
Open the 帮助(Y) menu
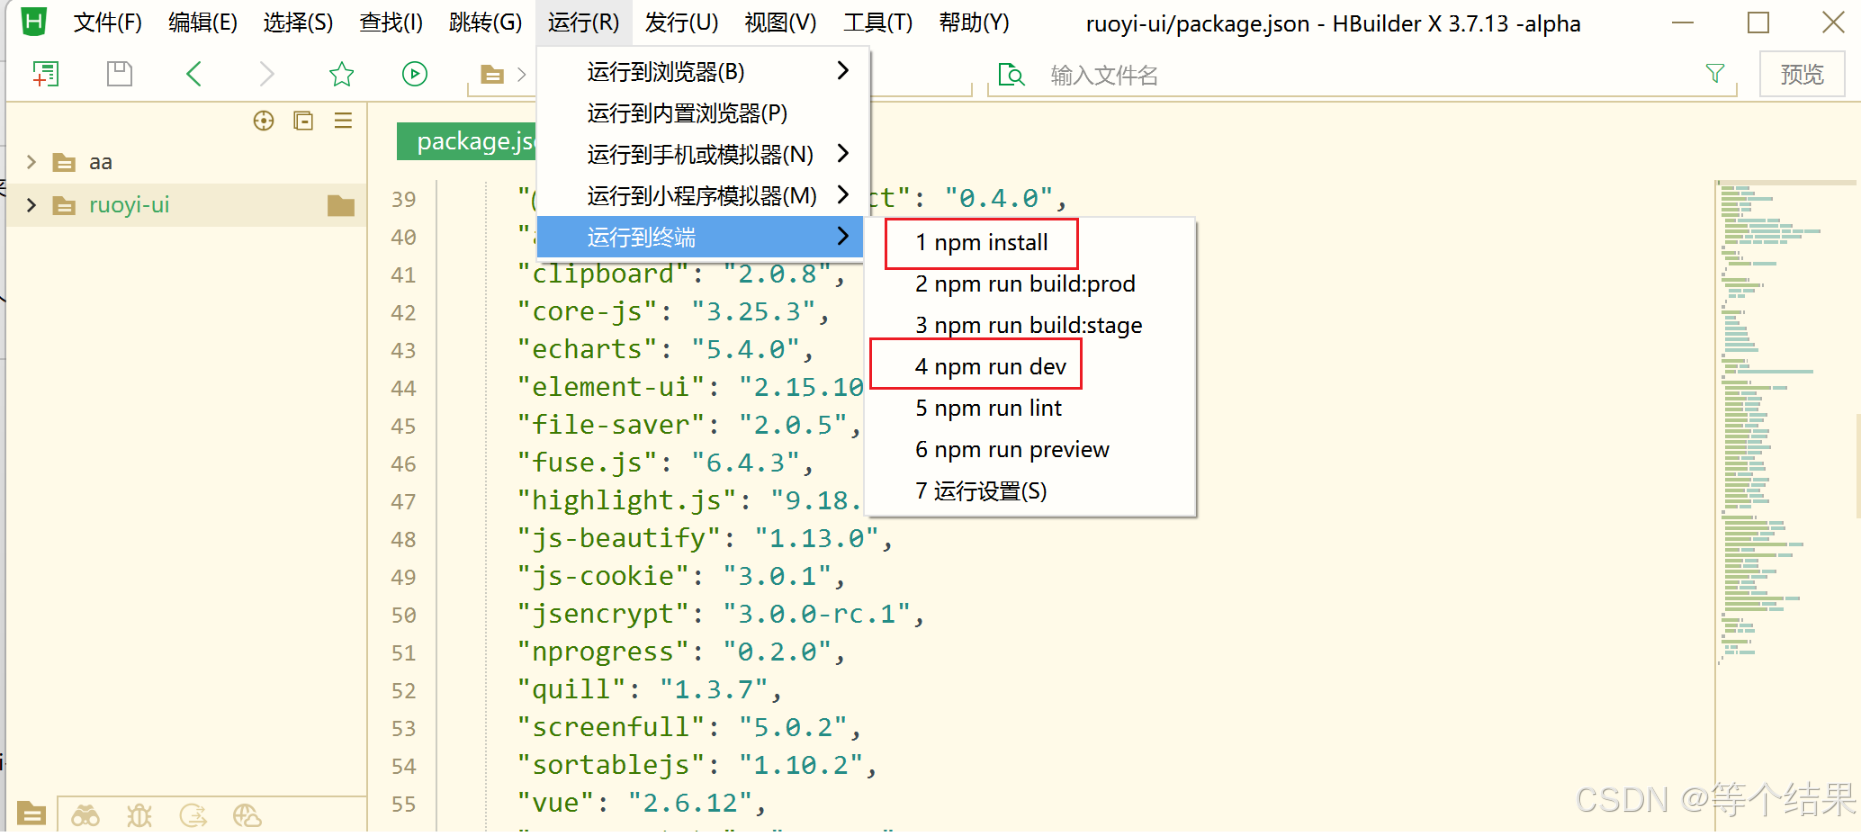tap(974, 23)
